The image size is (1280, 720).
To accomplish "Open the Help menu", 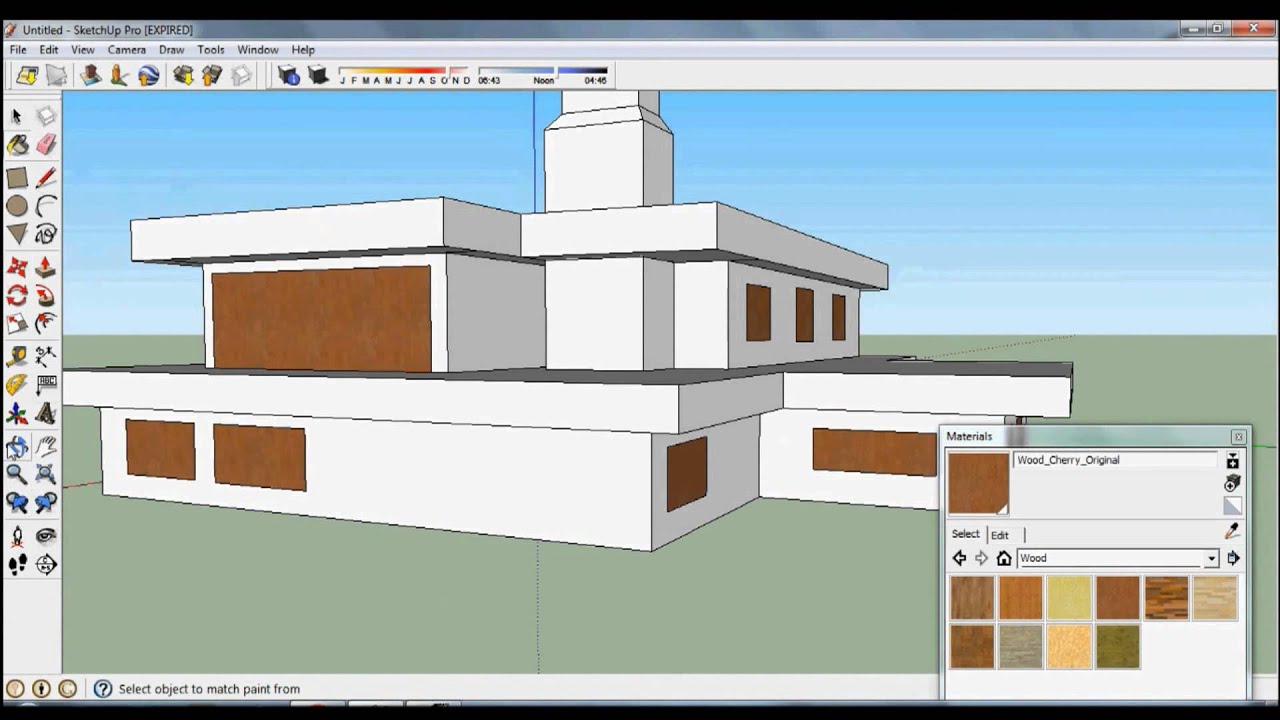I will point(303,49).
